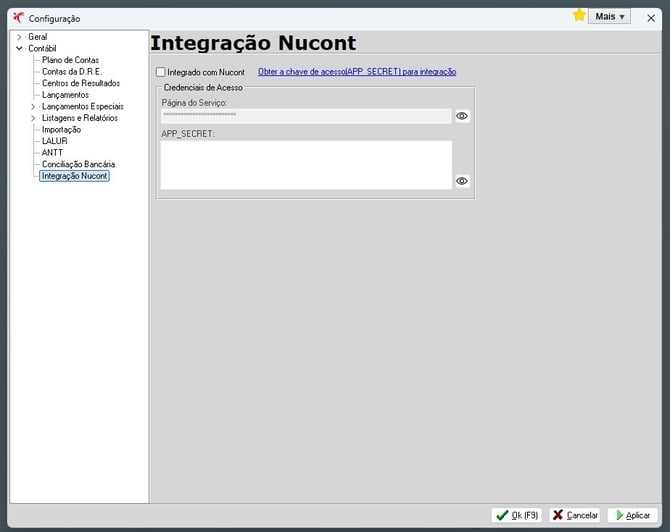The image size is (670, 532).
Task: Reveal the APP_SECRET value with eye icon
Action: (462, 181)
